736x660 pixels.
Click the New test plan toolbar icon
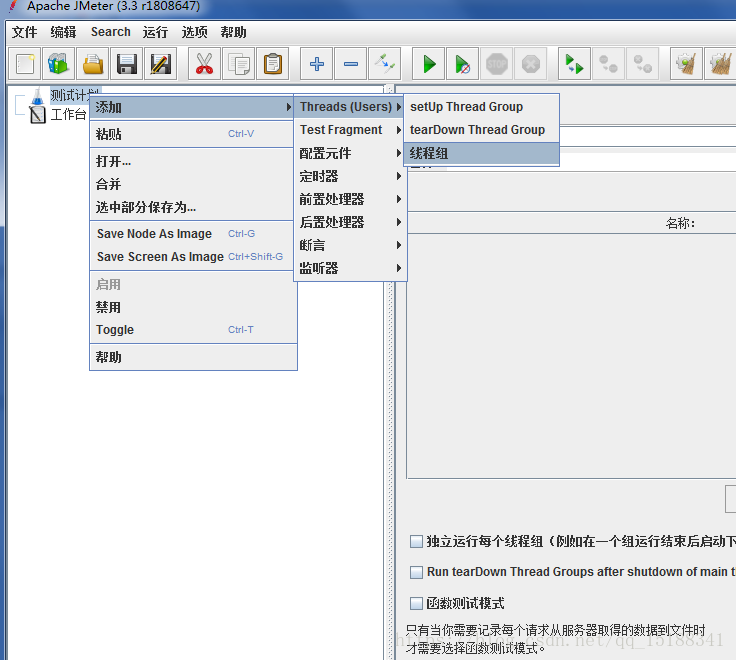coord(25,64)
